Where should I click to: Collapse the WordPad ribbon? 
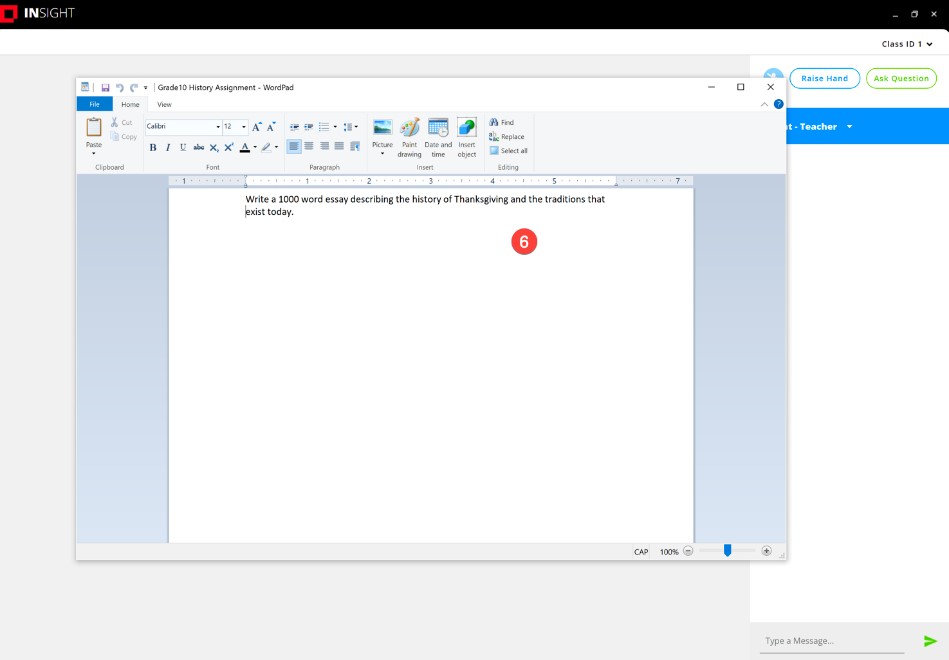pyautogui.click(x=764, y=104)
